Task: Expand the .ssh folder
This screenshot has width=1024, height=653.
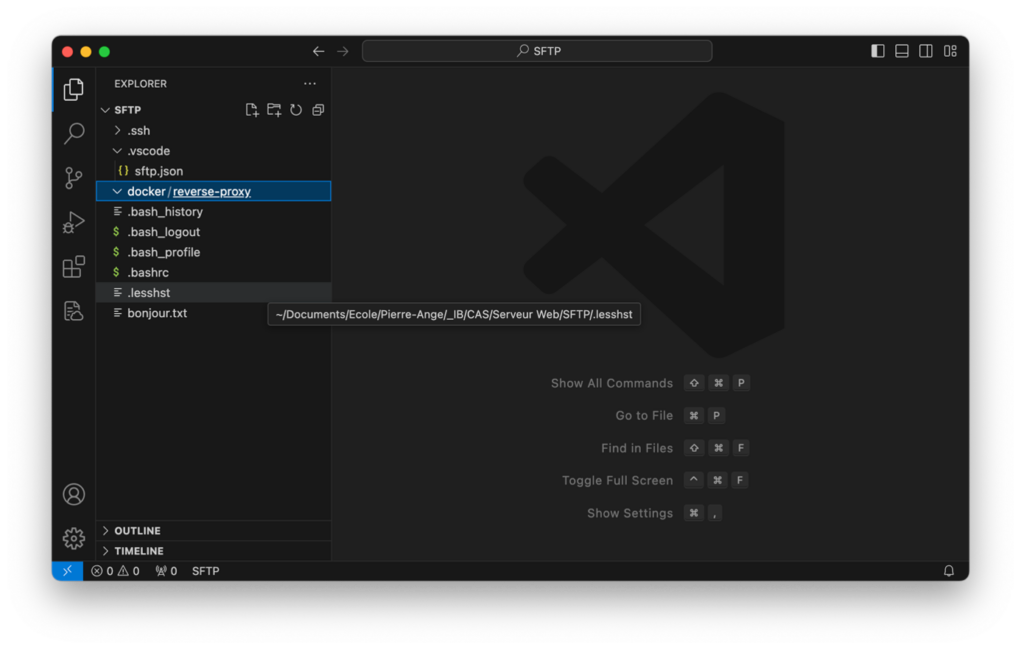Action: click(214, 131)
